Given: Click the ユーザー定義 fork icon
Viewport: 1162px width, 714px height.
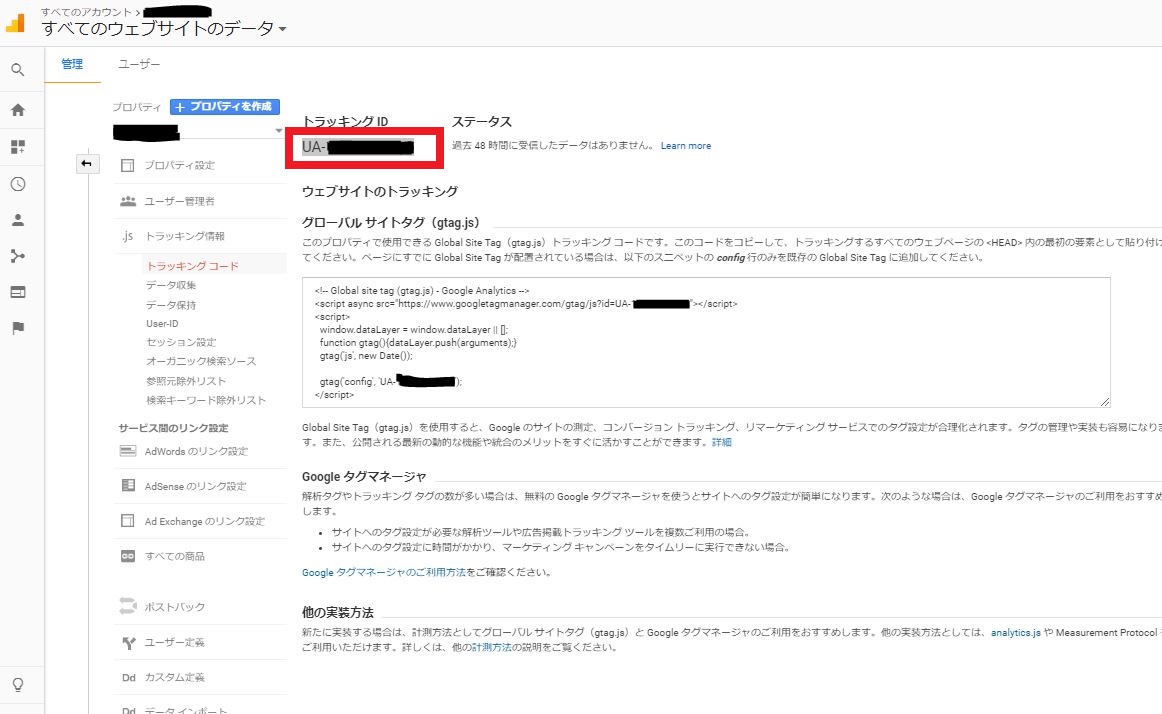Looking at the screenshot, I should (128, 643).
